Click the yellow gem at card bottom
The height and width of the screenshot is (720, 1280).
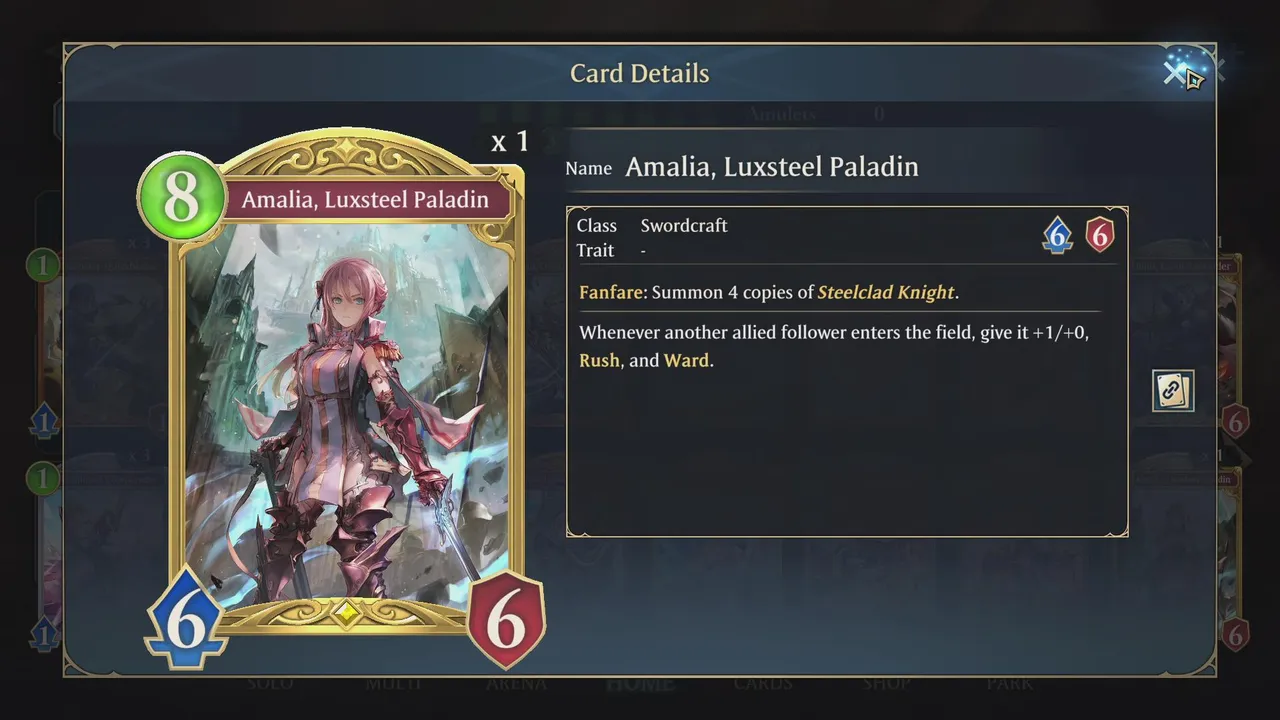[346, 614]
